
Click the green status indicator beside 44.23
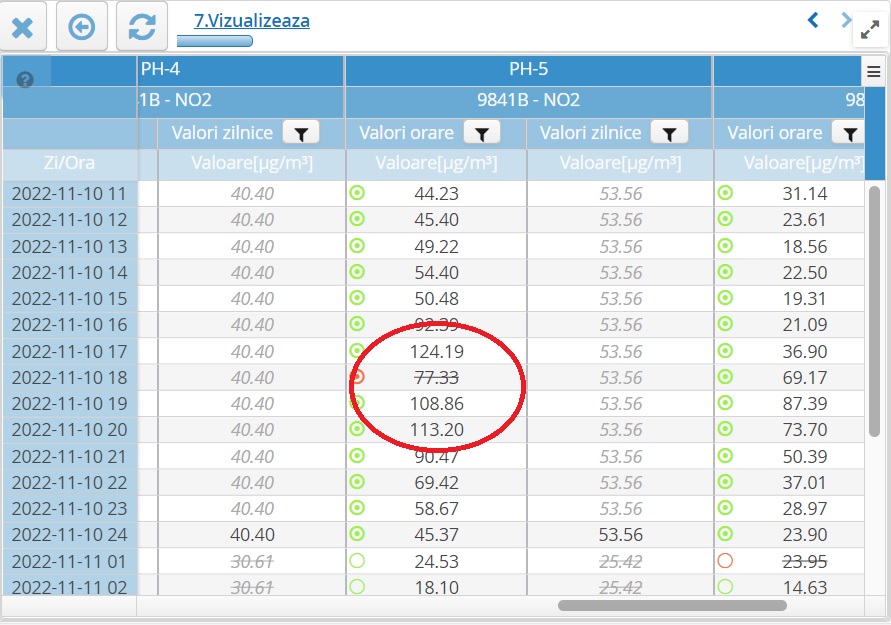(x=357, y=194)
